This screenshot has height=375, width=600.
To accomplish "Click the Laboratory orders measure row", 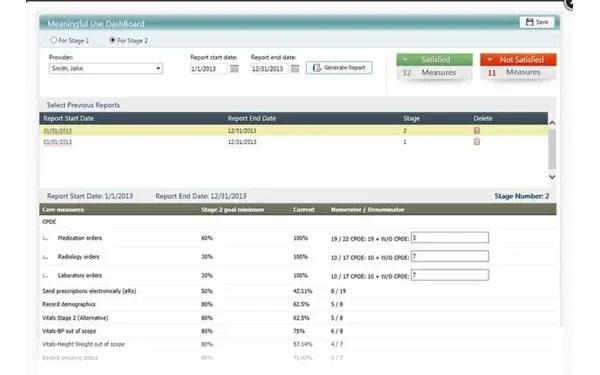I will pos(298,276).
